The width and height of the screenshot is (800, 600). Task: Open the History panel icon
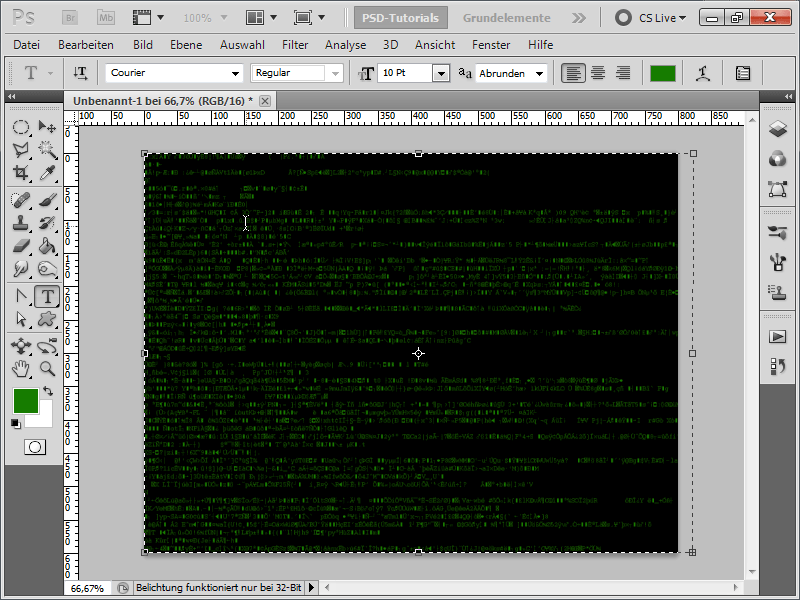[x=778, y=366]
